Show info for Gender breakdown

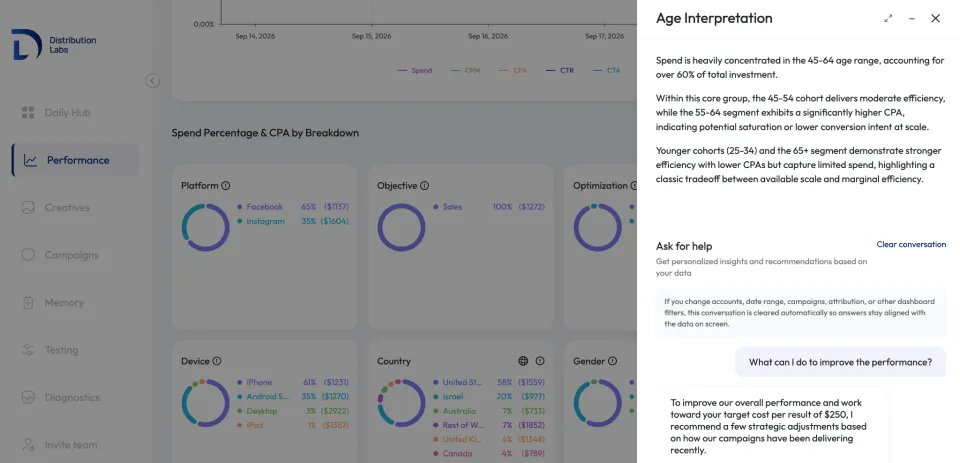(612, 361)
